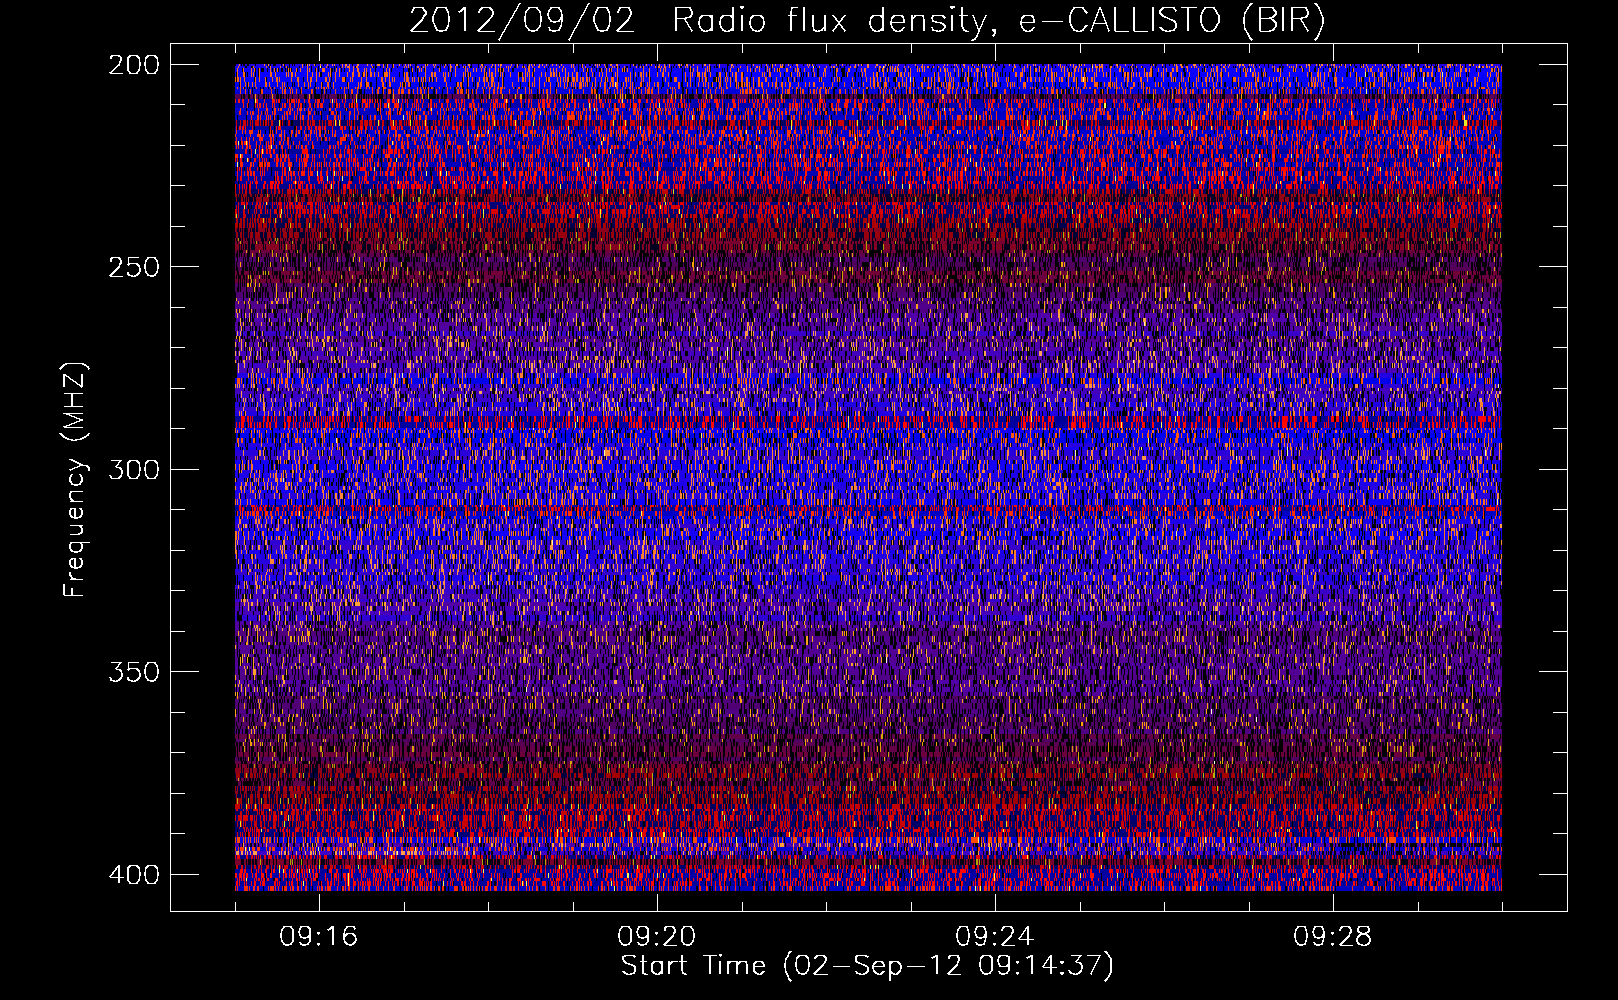Select the '300' frequency axis label
Screen dimensions: 1618x1000
tap(133, 469)
